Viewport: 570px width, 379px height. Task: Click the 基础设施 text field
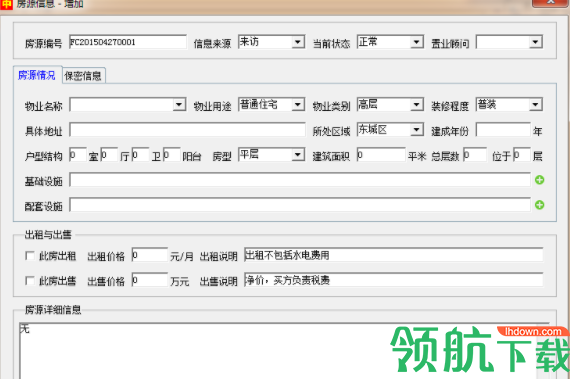point(300,180)
